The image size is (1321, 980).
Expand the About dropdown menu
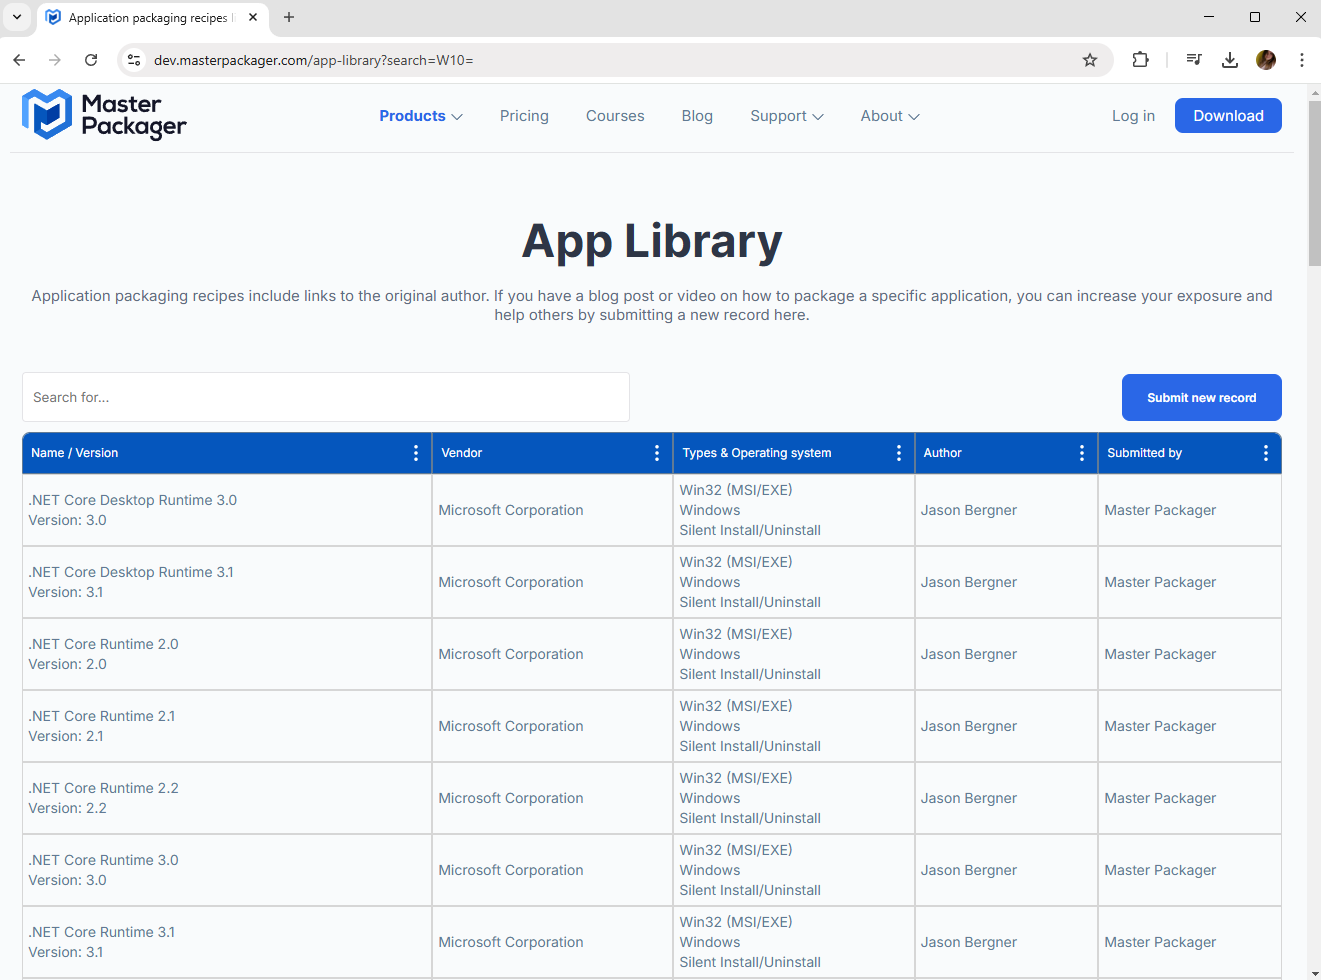click(x=889, y=116)
